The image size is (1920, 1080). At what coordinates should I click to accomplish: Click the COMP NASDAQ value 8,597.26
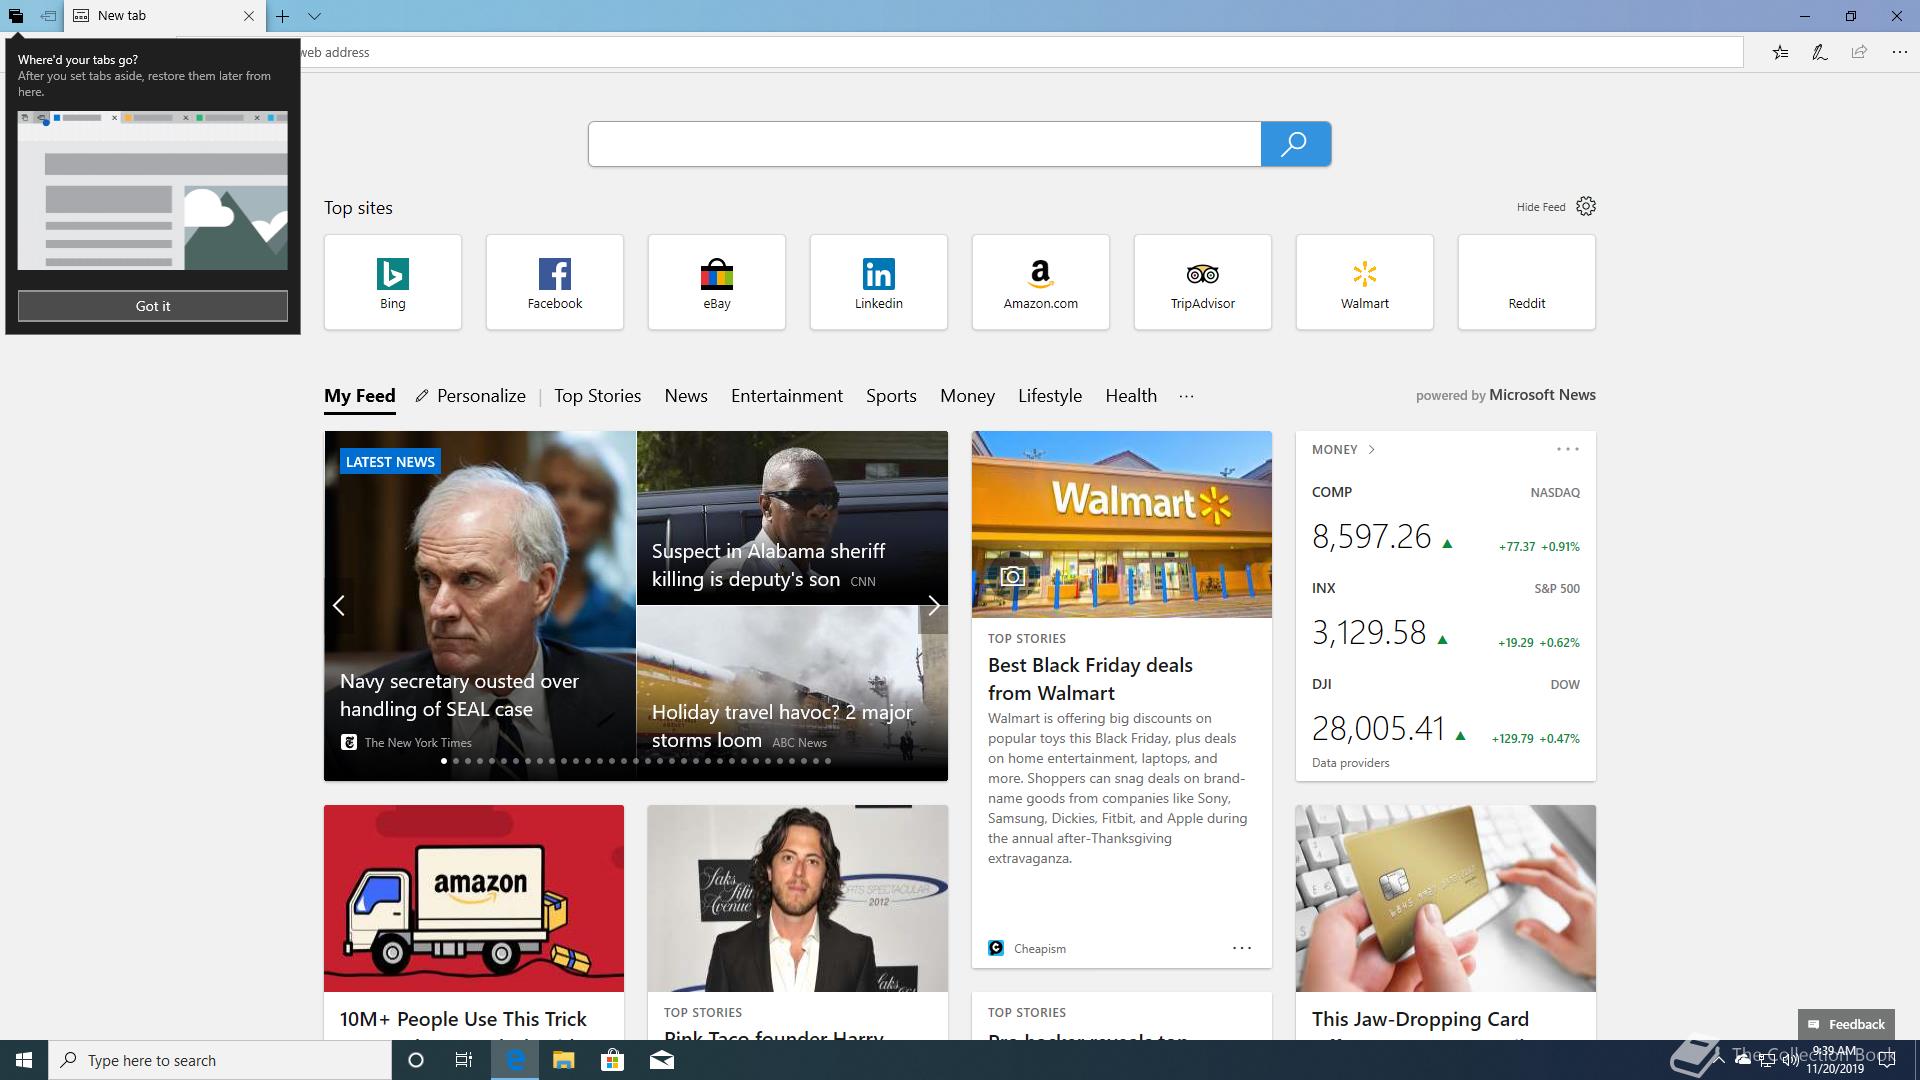tap(1372, 537)
